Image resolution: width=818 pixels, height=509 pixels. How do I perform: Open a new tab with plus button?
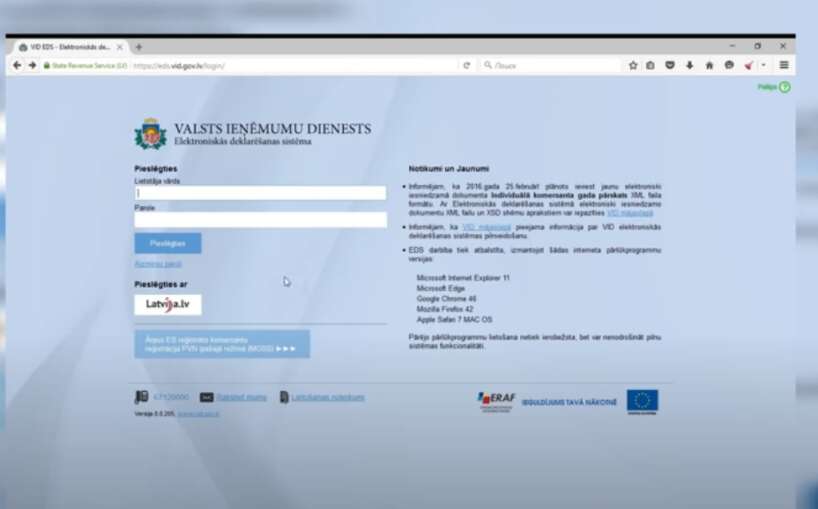[x=138, y=47]
